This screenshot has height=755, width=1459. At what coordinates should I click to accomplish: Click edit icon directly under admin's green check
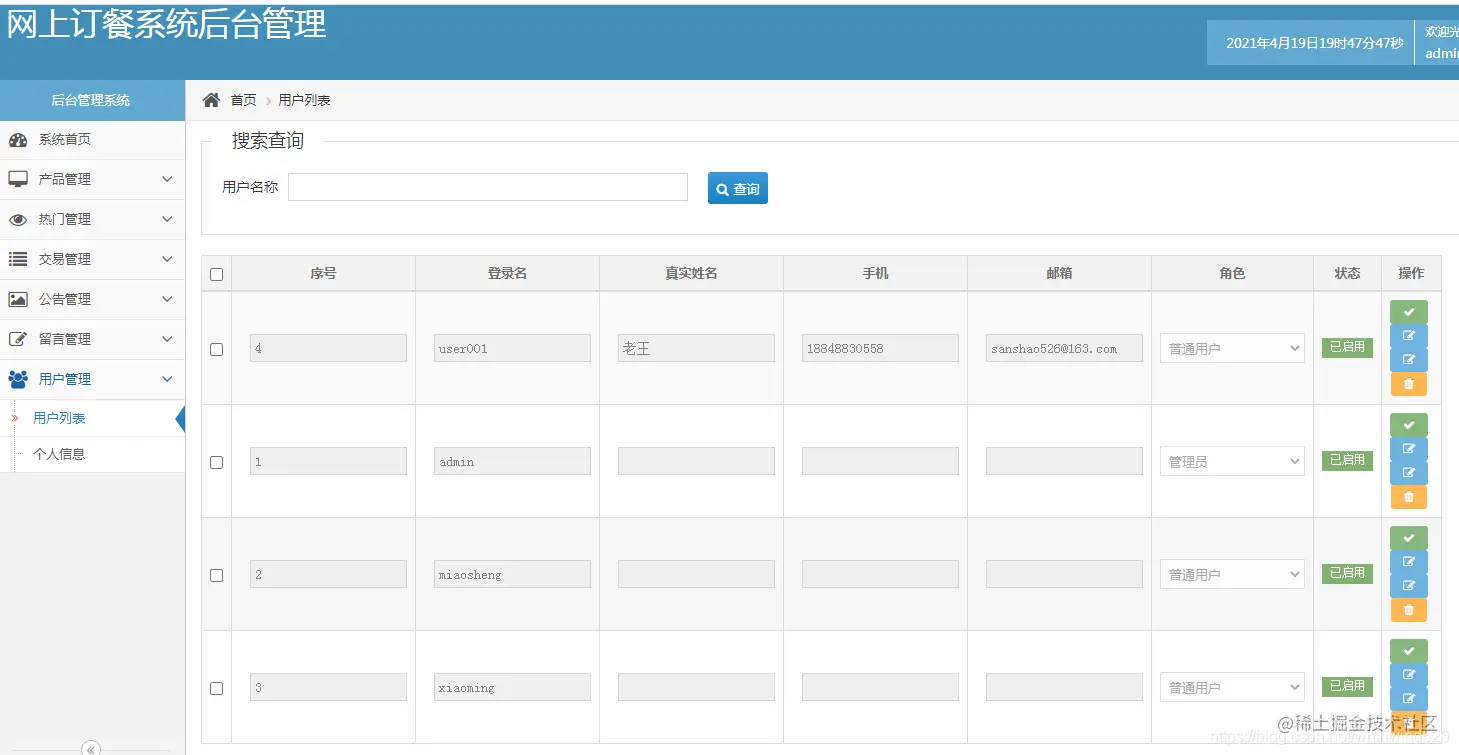click(1409, 449)
